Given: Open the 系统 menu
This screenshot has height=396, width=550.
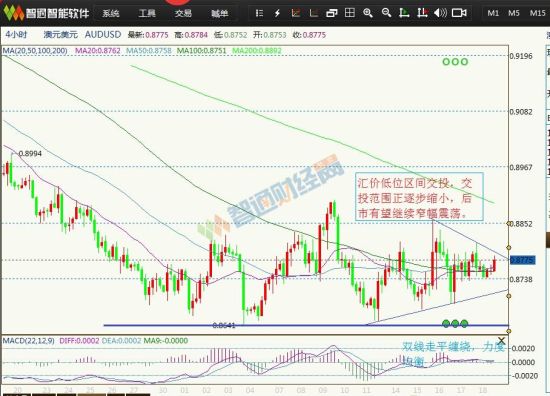Looking at the screenshot, I should tap(111, 13).
